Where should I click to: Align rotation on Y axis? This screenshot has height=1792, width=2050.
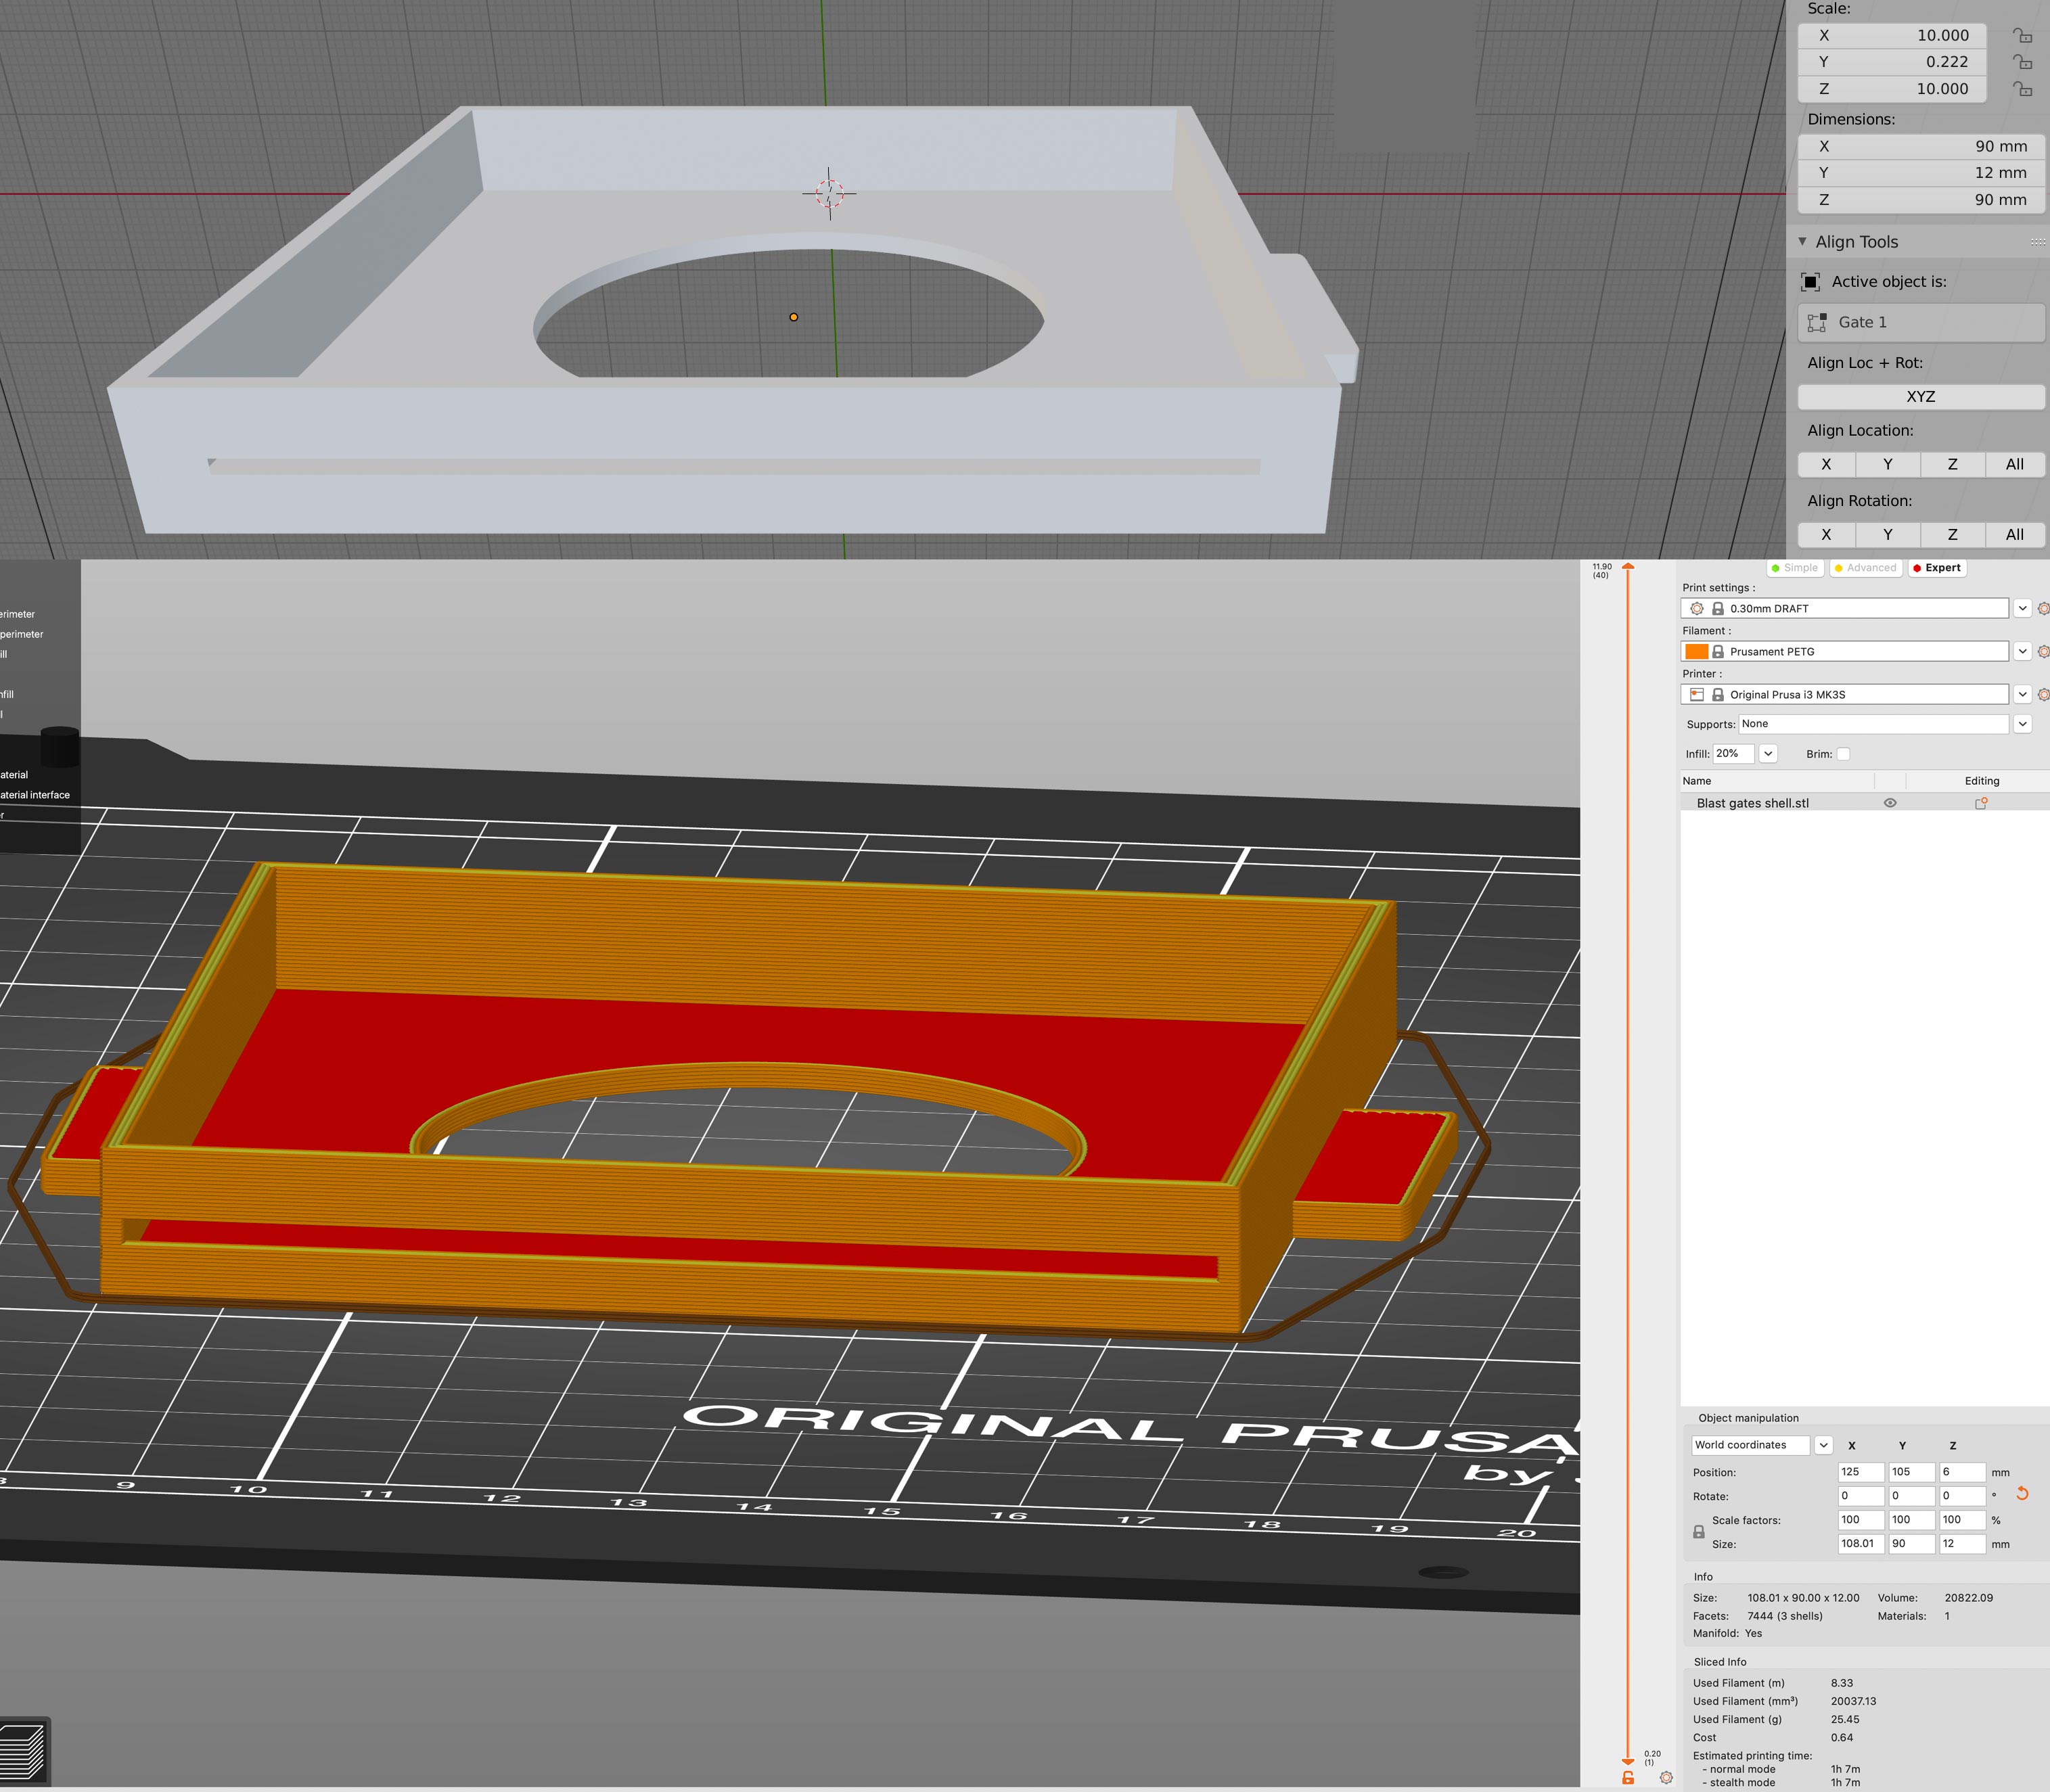click(x=1888, y=535)
